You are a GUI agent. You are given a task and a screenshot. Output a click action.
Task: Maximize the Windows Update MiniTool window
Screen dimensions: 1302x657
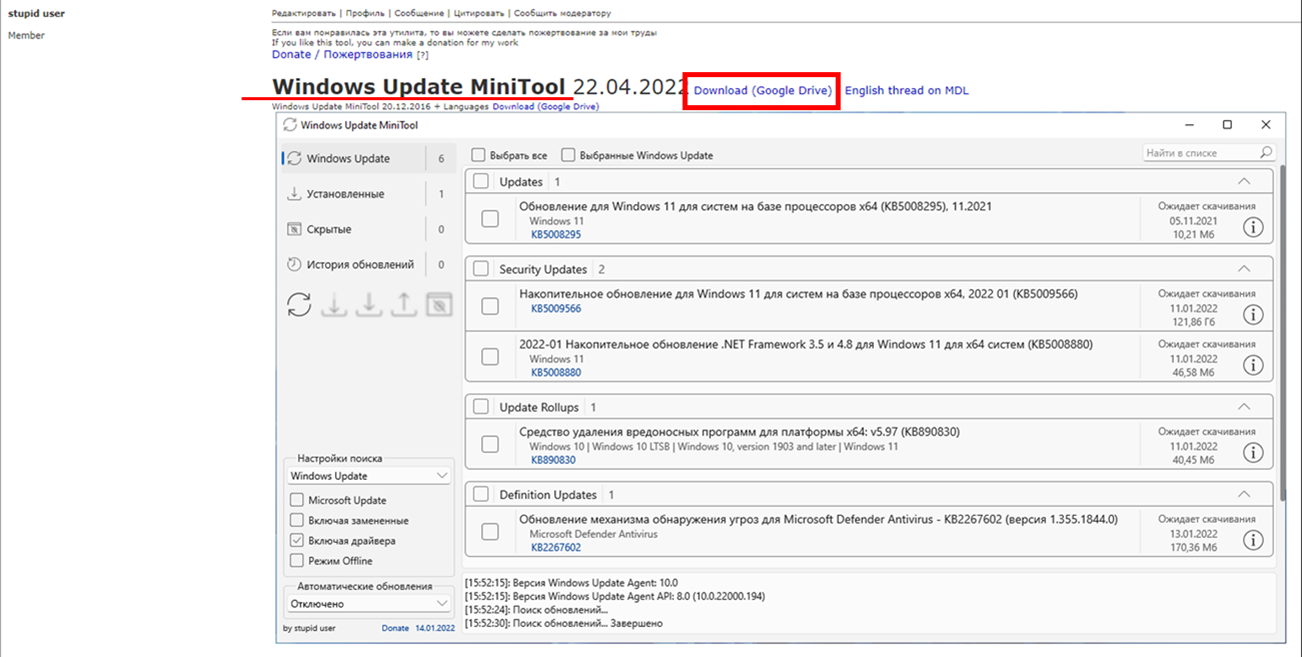coord(1227,125)
